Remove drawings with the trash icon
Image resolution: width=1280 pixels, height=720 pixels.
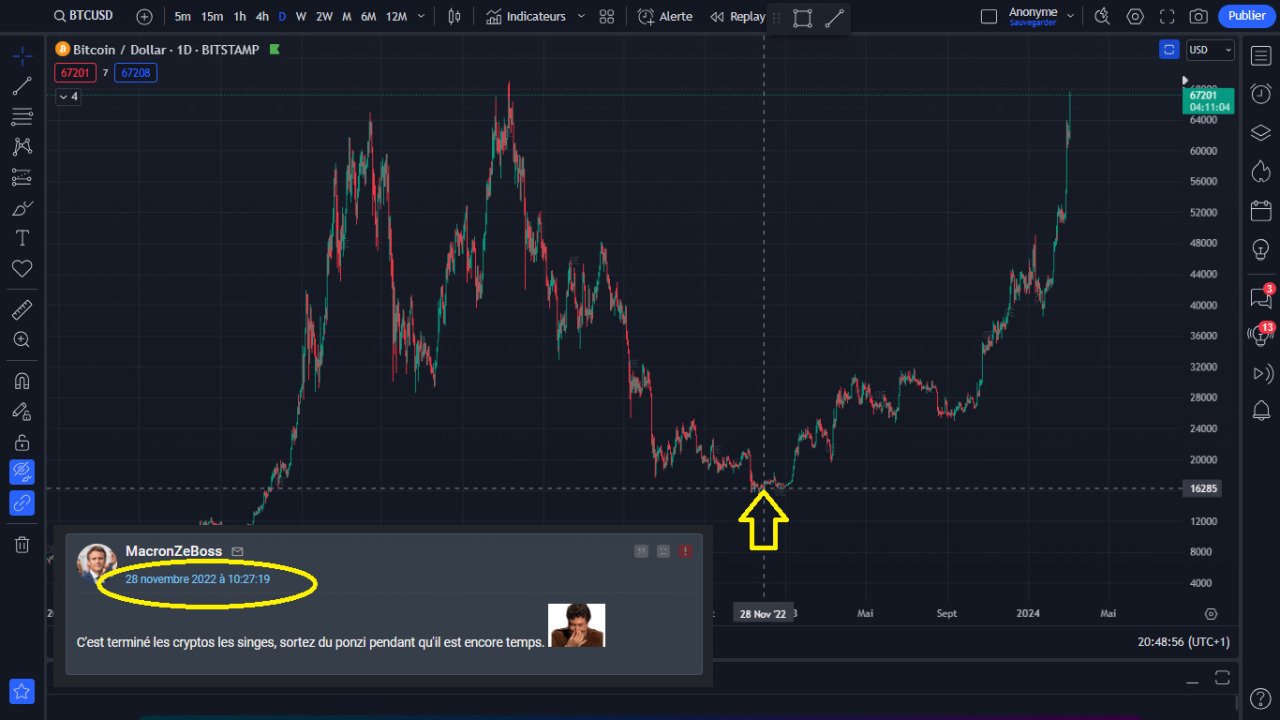pos(22,545)
